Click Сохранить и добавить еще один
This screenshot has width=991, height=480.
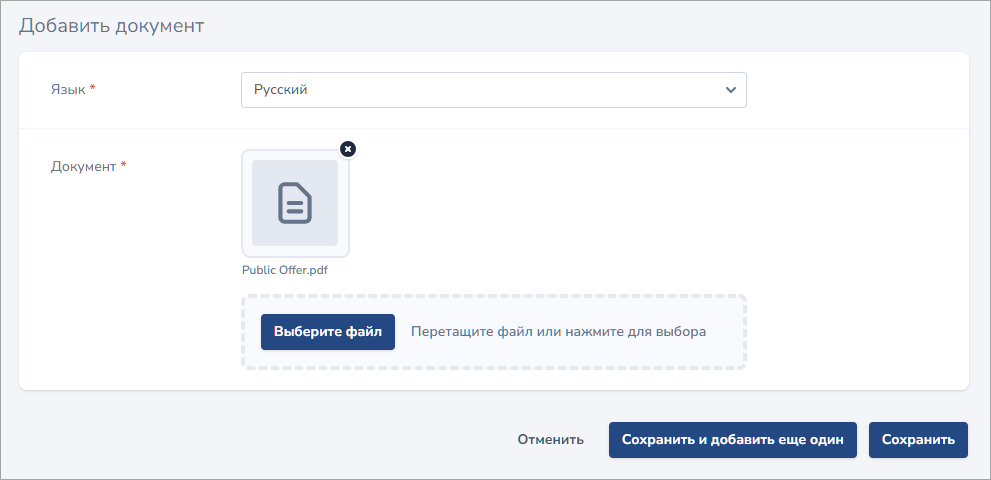tap(732, 439)
